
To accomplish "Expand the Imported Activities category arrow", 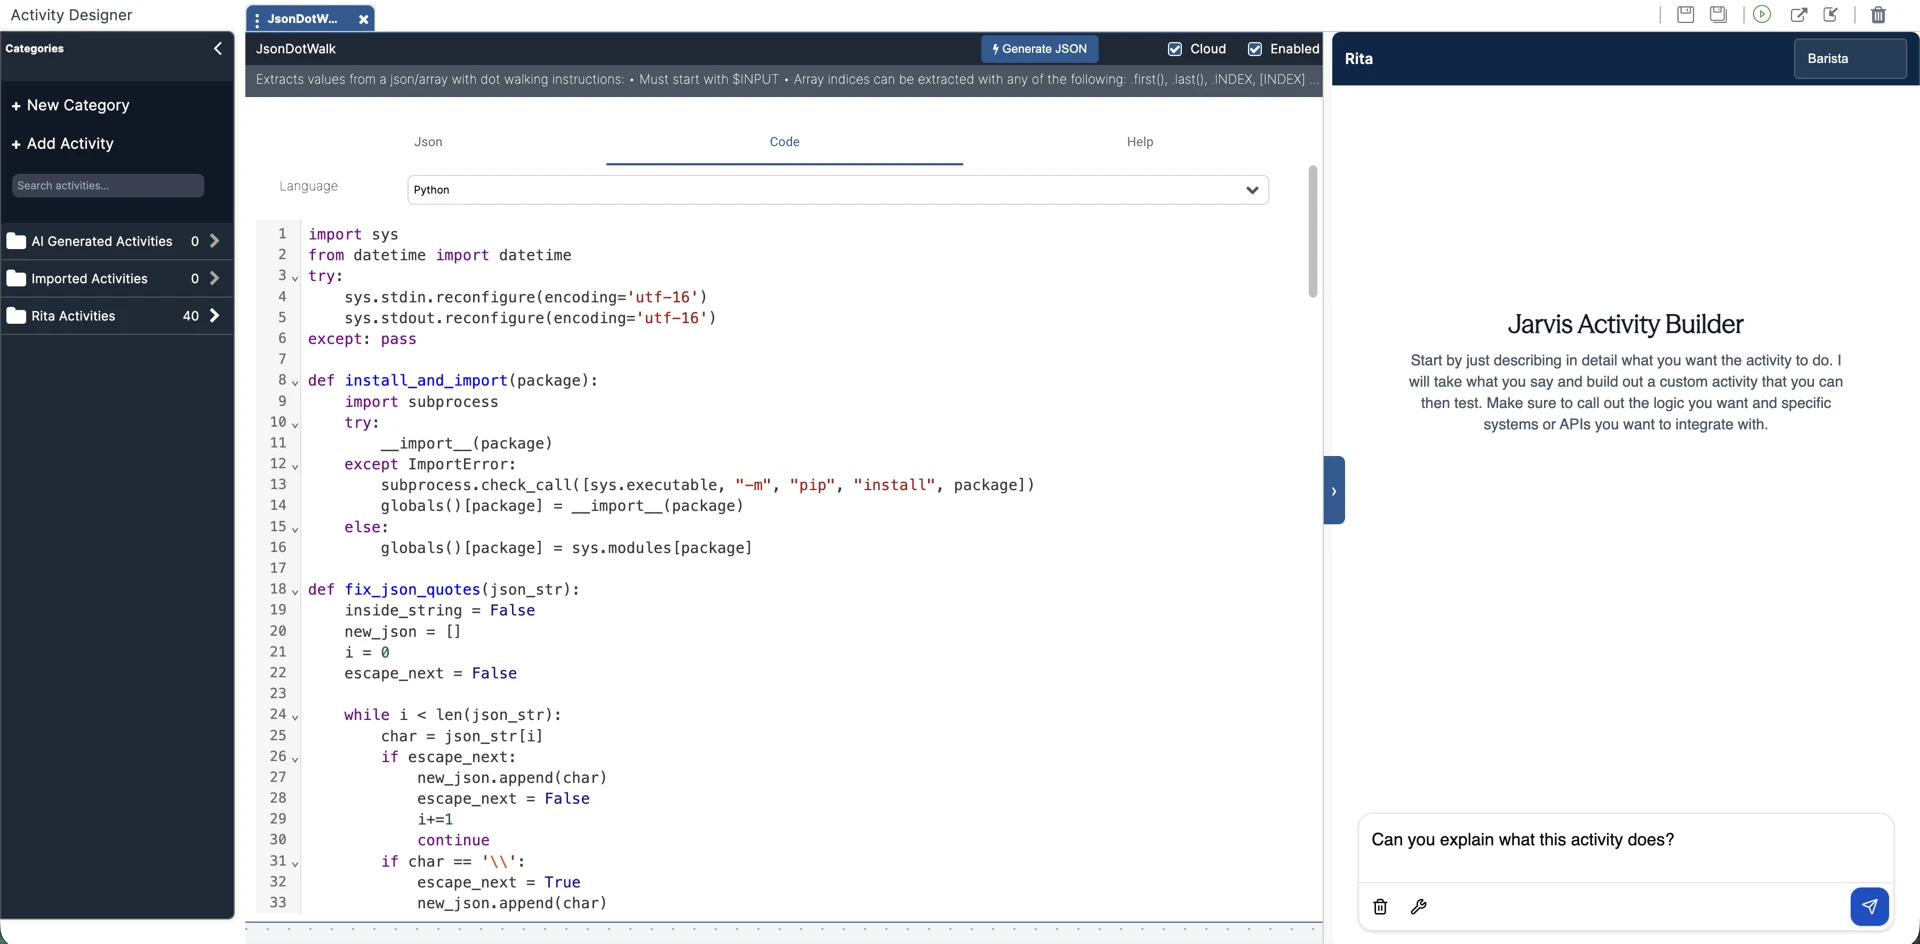I will (214, 278).
